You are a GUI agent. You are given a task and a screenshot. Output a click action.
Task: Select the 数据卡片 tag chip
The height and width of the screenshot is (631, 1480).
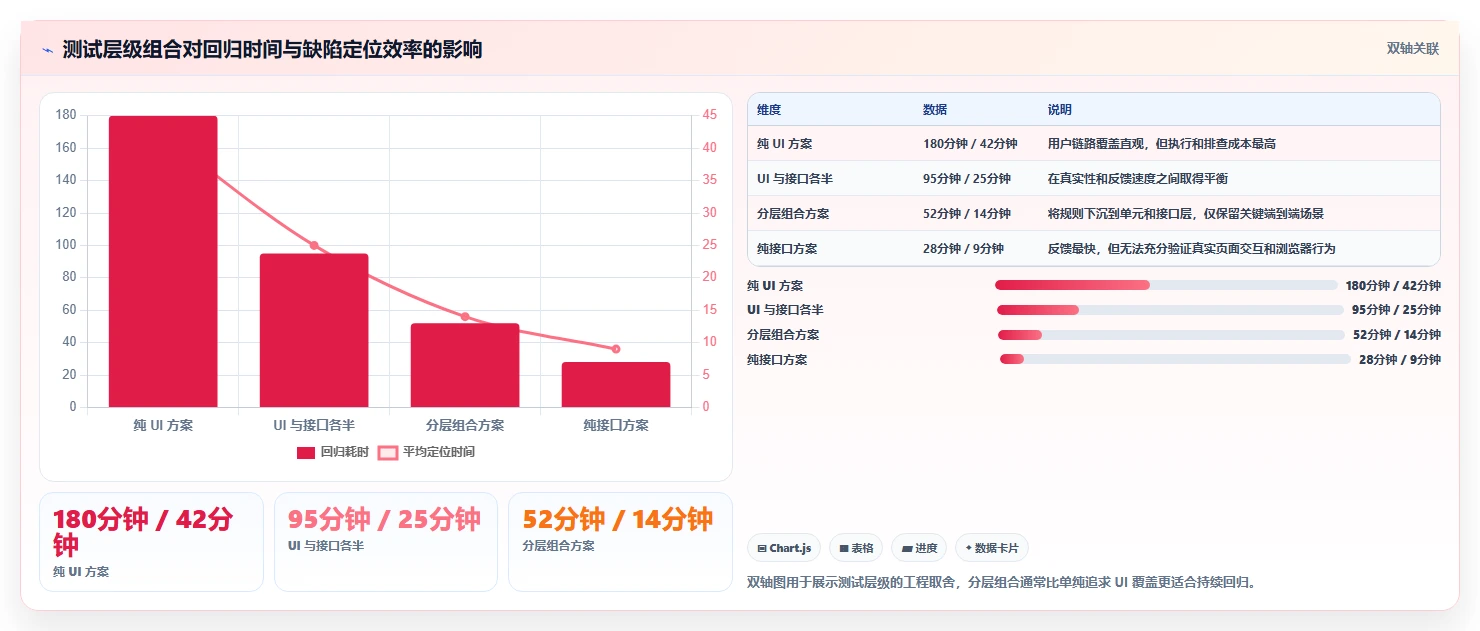tap(991, 548)
